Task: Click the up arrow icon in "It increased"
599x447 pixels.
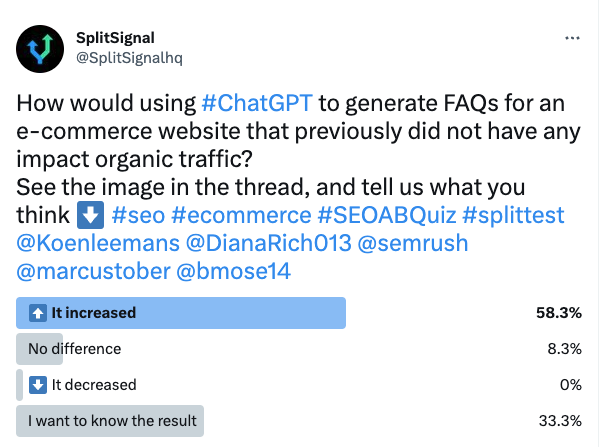Action: pos(38,313)
